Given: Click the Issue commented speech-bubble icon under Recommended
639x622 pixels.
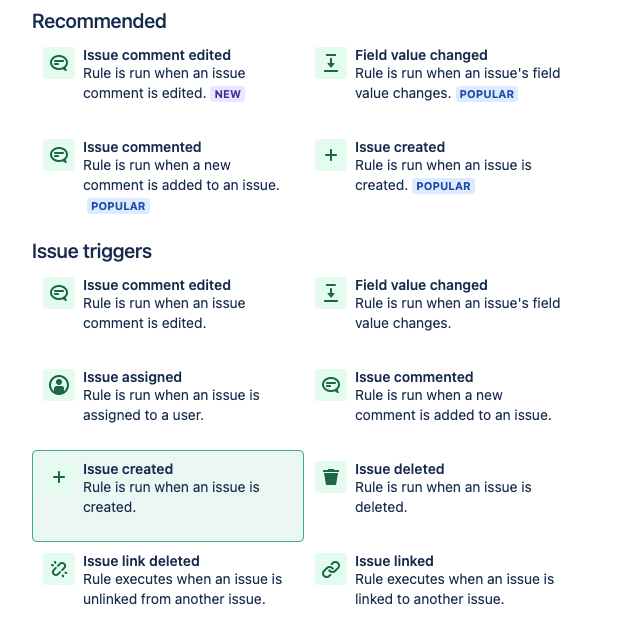Looking at the screenshot, I should click(59, 155).
